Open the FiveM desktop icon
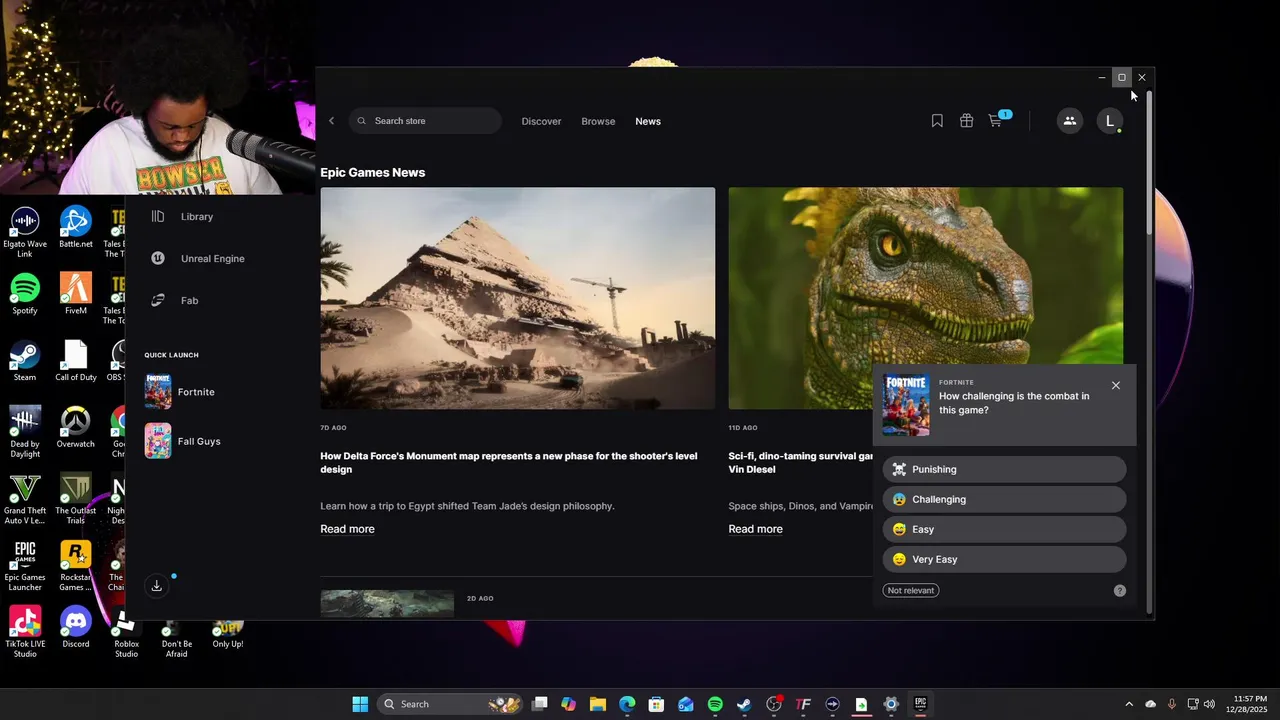This screenshot has height=720, width=1280. [75, 295]
